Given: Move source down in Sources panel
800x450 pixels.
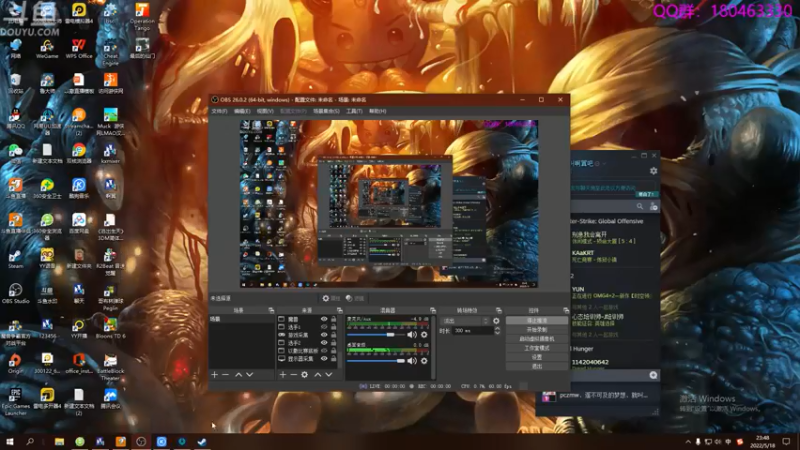Looking at the screenshot, I should click(329, 374).
